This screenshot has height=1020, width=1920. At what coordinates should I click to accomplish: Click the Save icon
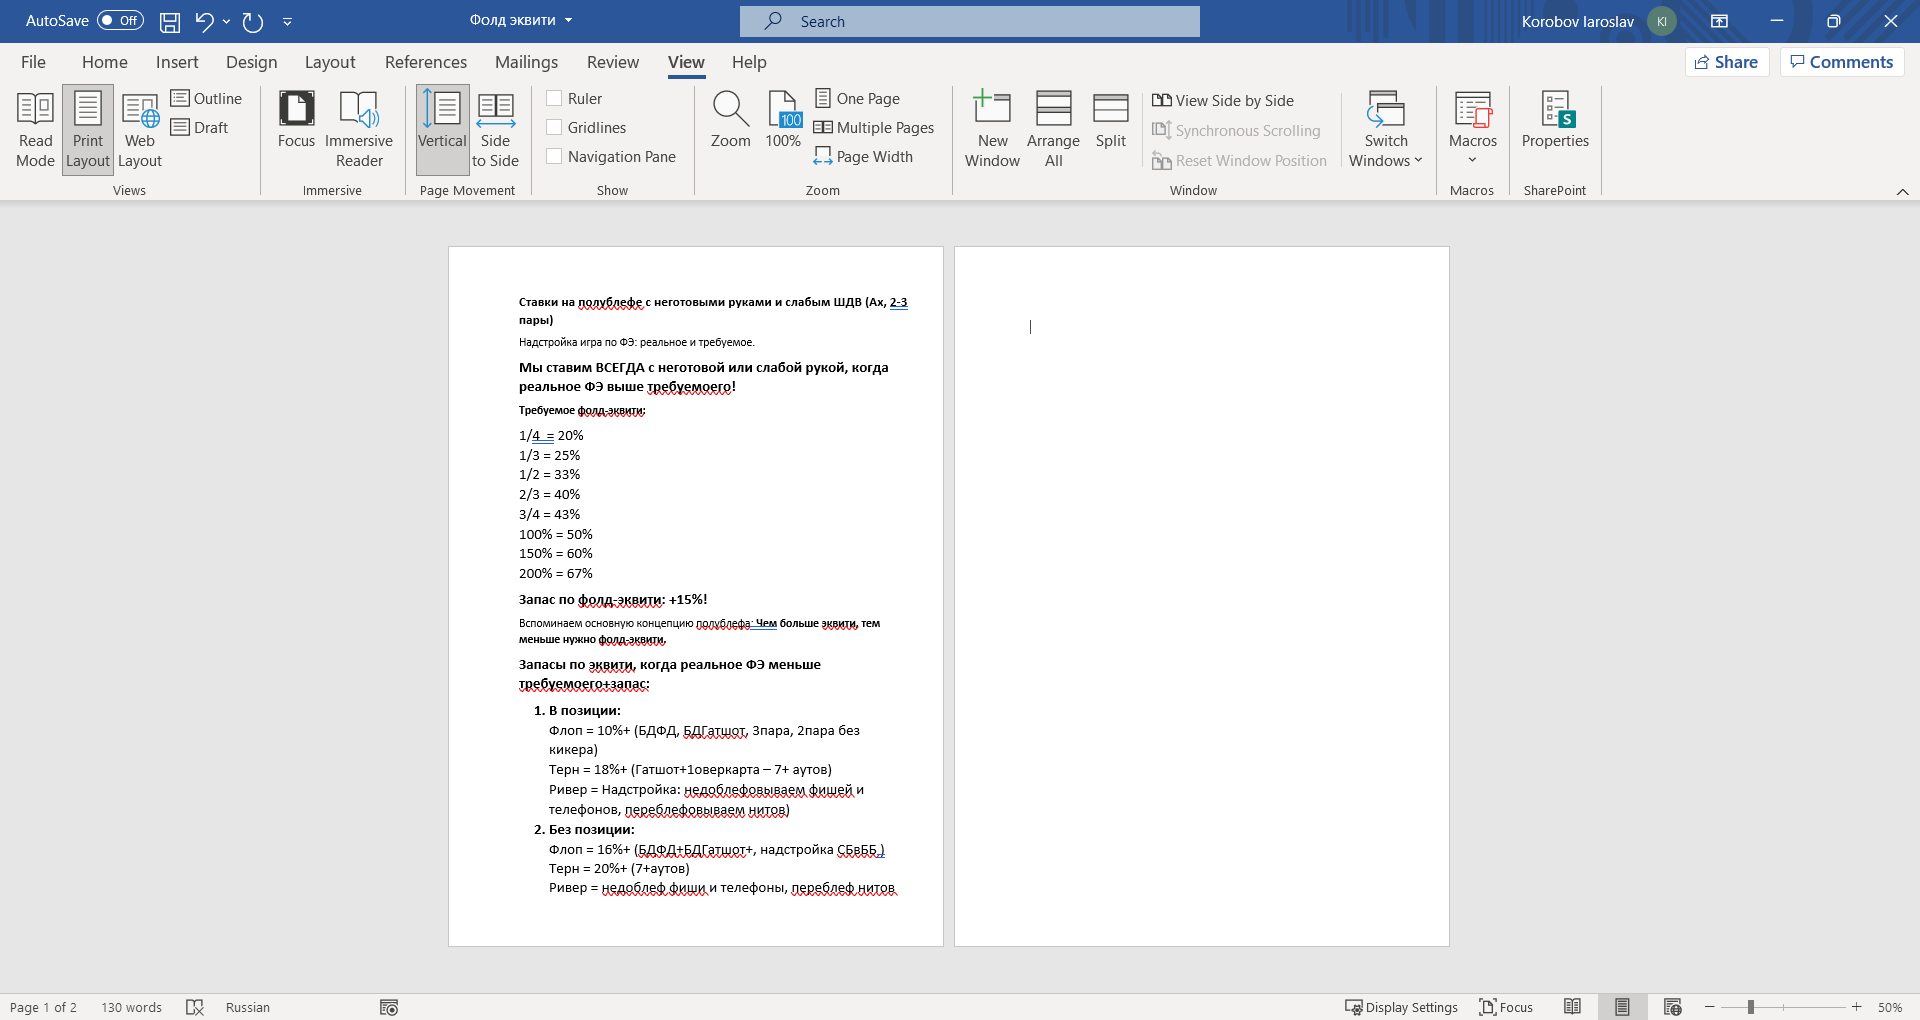(x=170, y=21)
